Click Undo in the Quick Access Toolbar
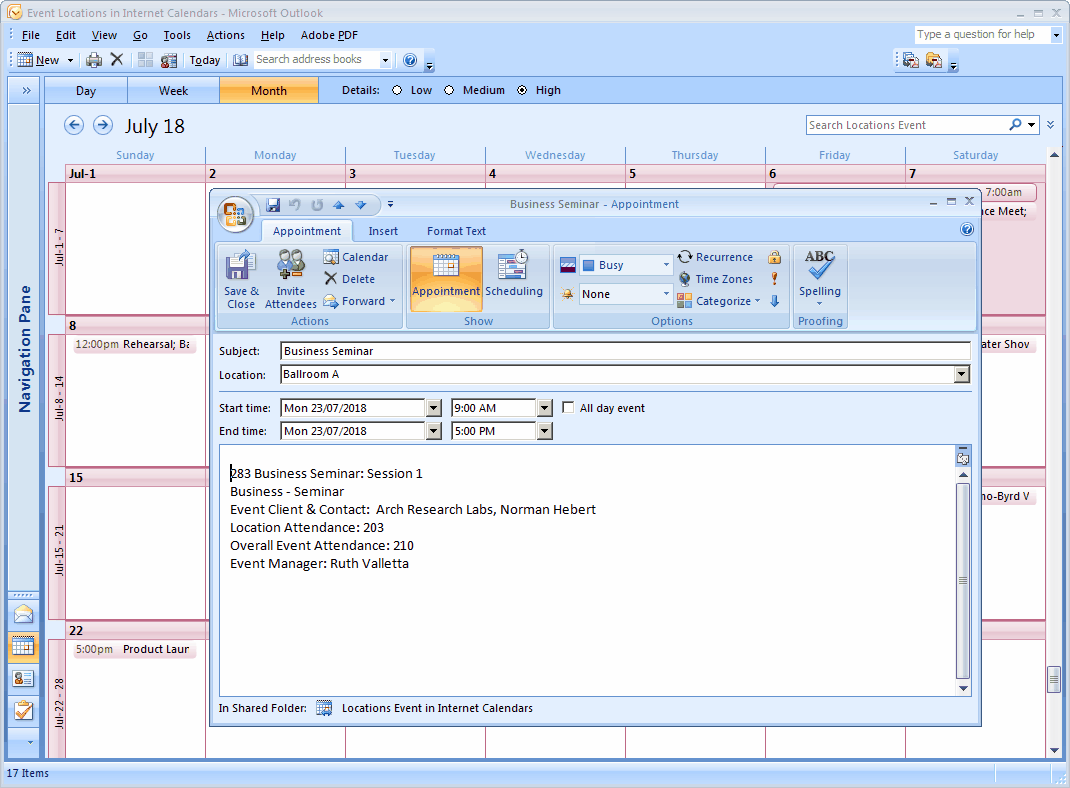The height and width of the screenshot is (788, 1070). [x=295, y=205]
